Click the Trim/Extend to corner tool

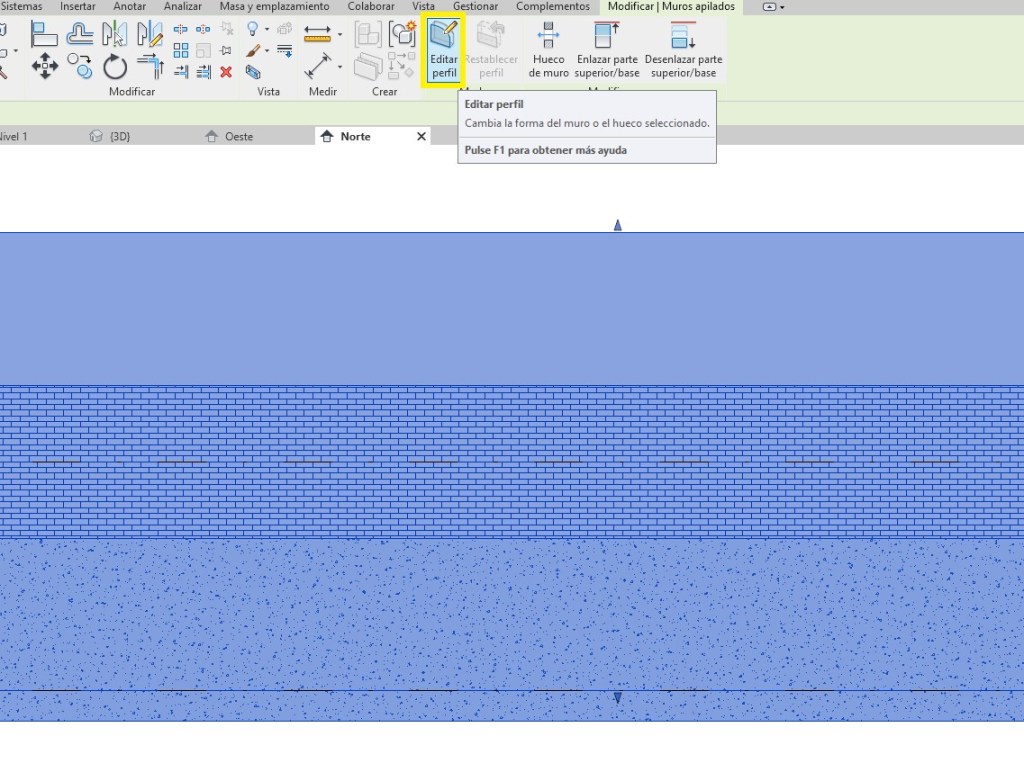click(x=150, y=67)
